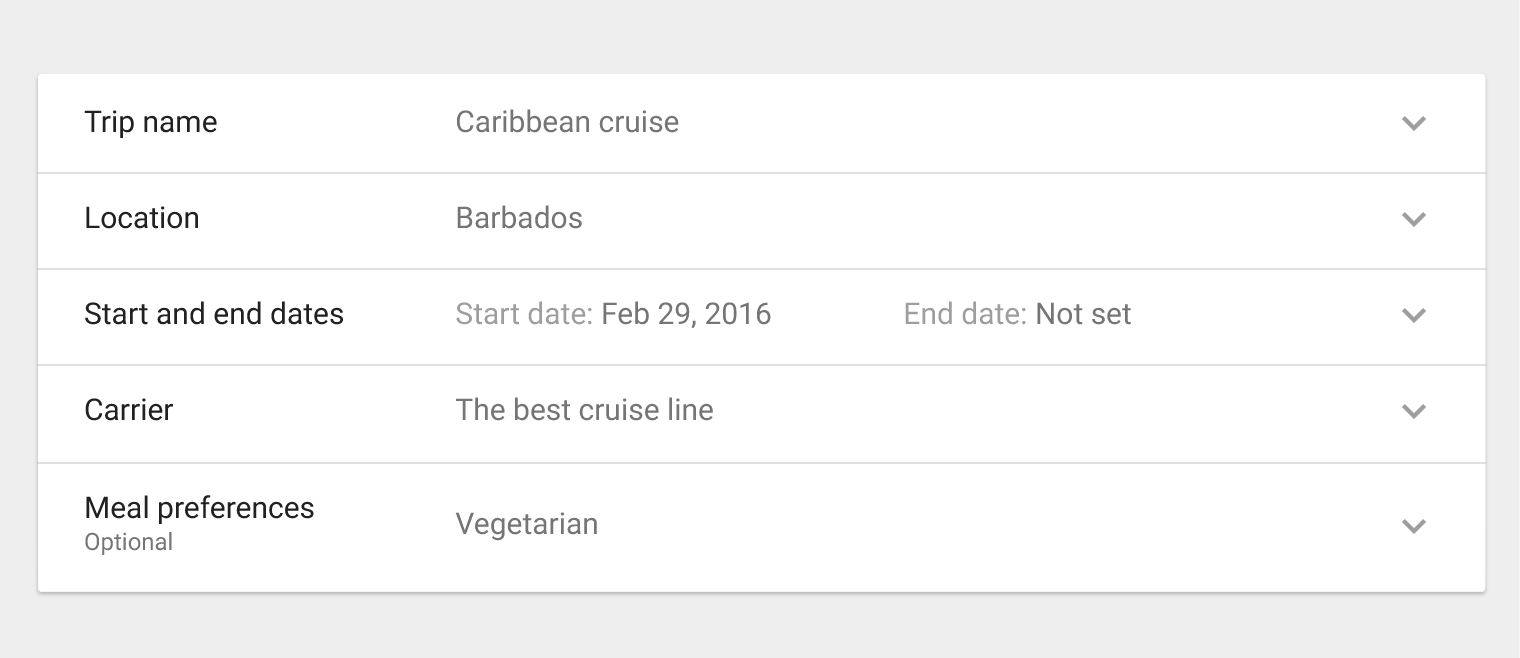Click the Vegetarian meal value
This screenshot has height=658, width=1520.
tap(527, 524)
